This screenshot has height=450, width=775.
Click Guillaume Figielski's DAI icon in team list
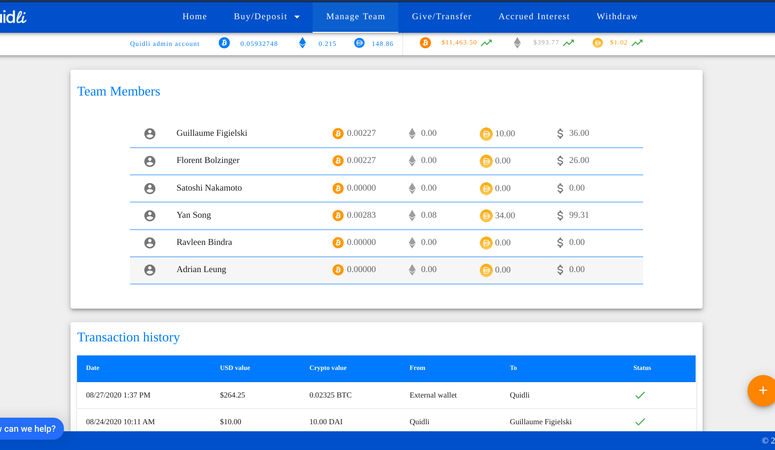[x=486, y=134]
